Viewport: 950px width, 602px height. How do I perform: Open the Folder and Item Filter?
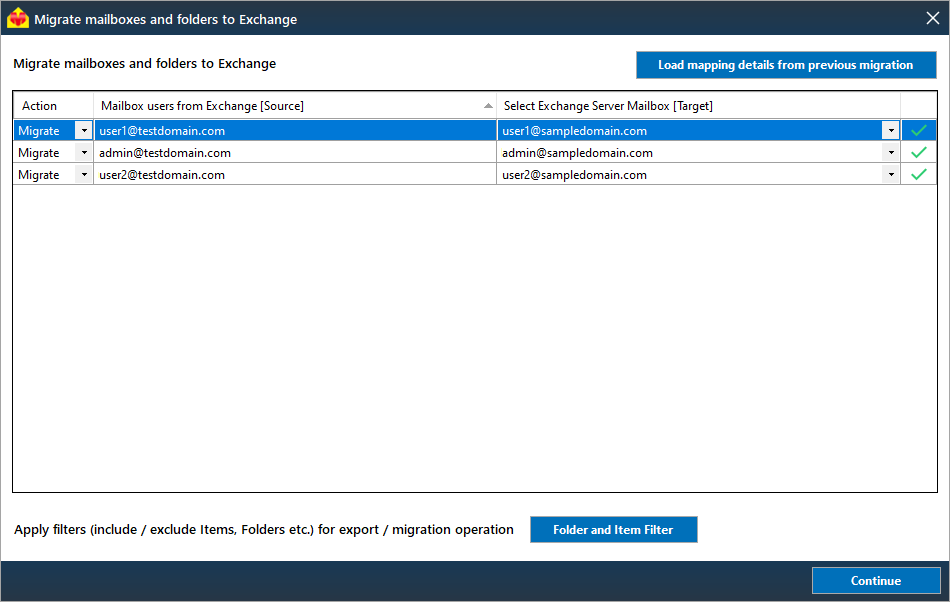coord(613,529)
